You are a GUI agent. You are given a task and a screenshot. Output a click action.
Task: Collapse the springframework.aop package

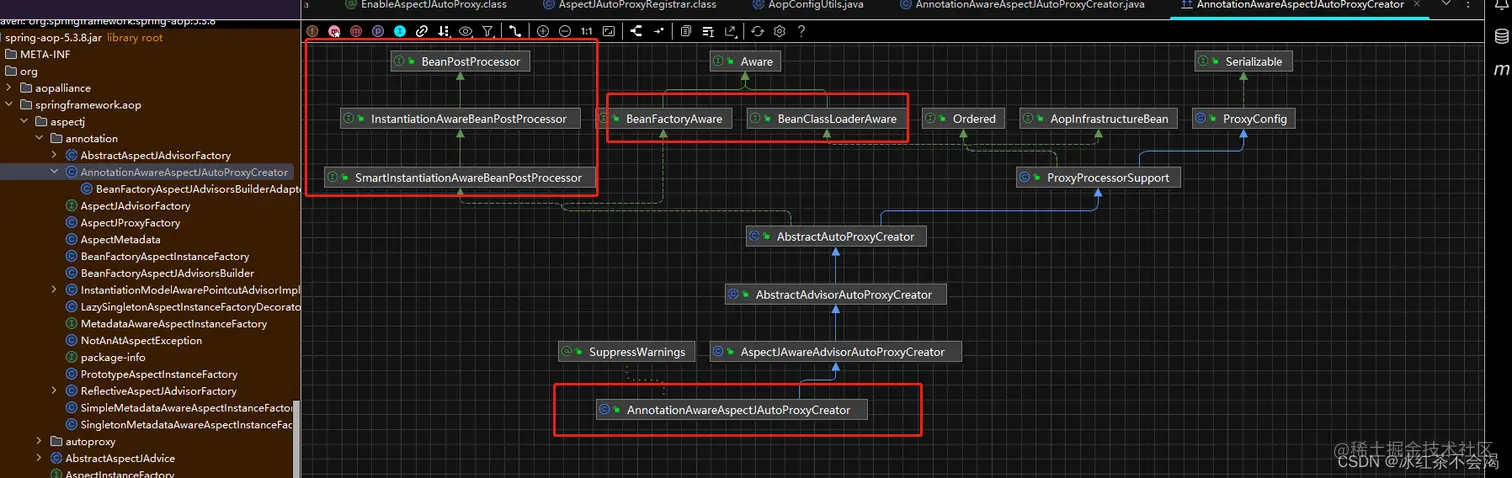tap(9, 105)
